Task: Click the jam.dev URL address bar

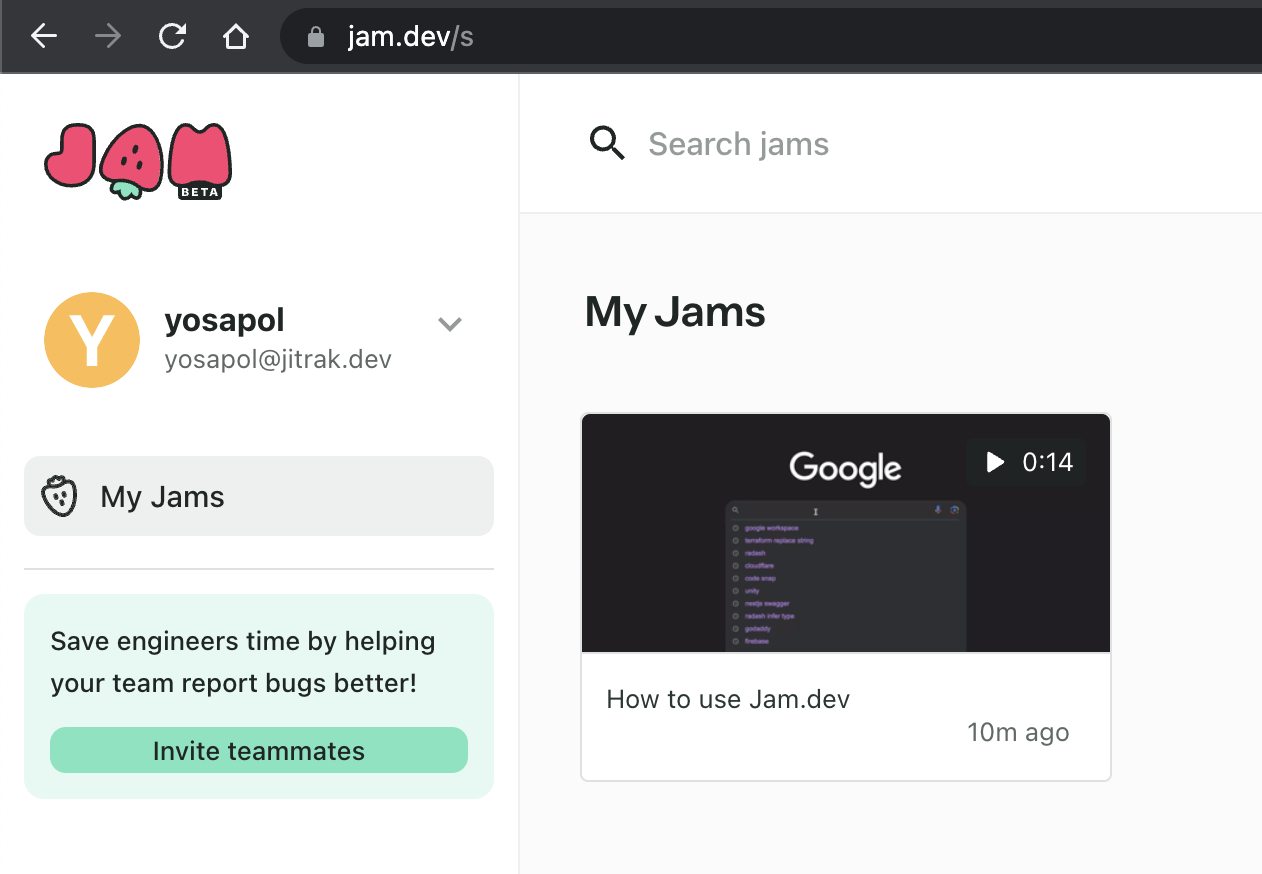Action: (x=700, y=38)
